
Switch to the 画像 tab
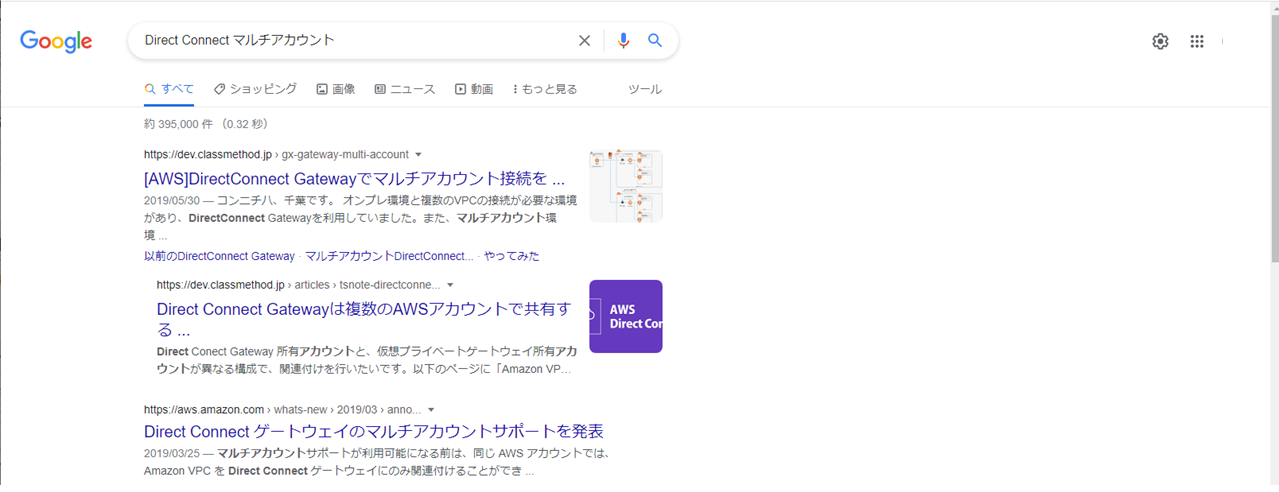(x=336, y=89)
